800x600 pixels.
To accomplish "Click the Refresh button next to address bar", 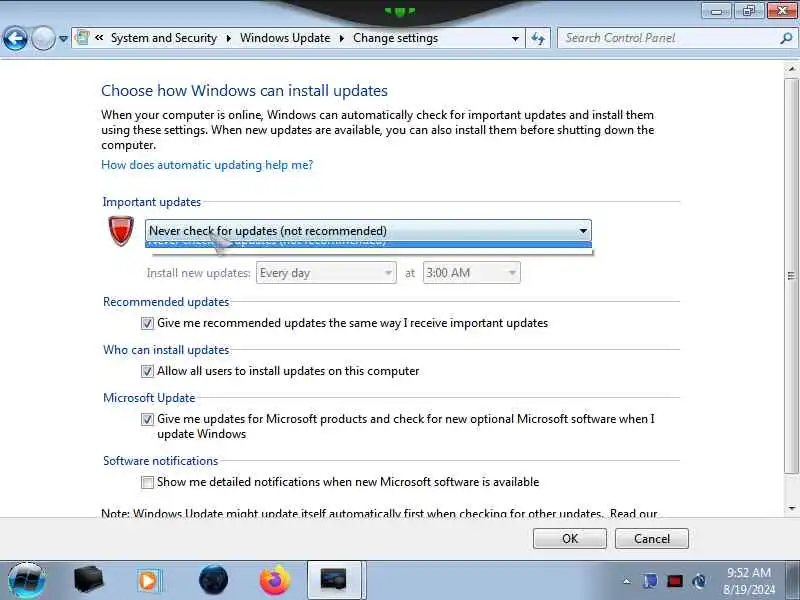I will click(x=538, y=38).
